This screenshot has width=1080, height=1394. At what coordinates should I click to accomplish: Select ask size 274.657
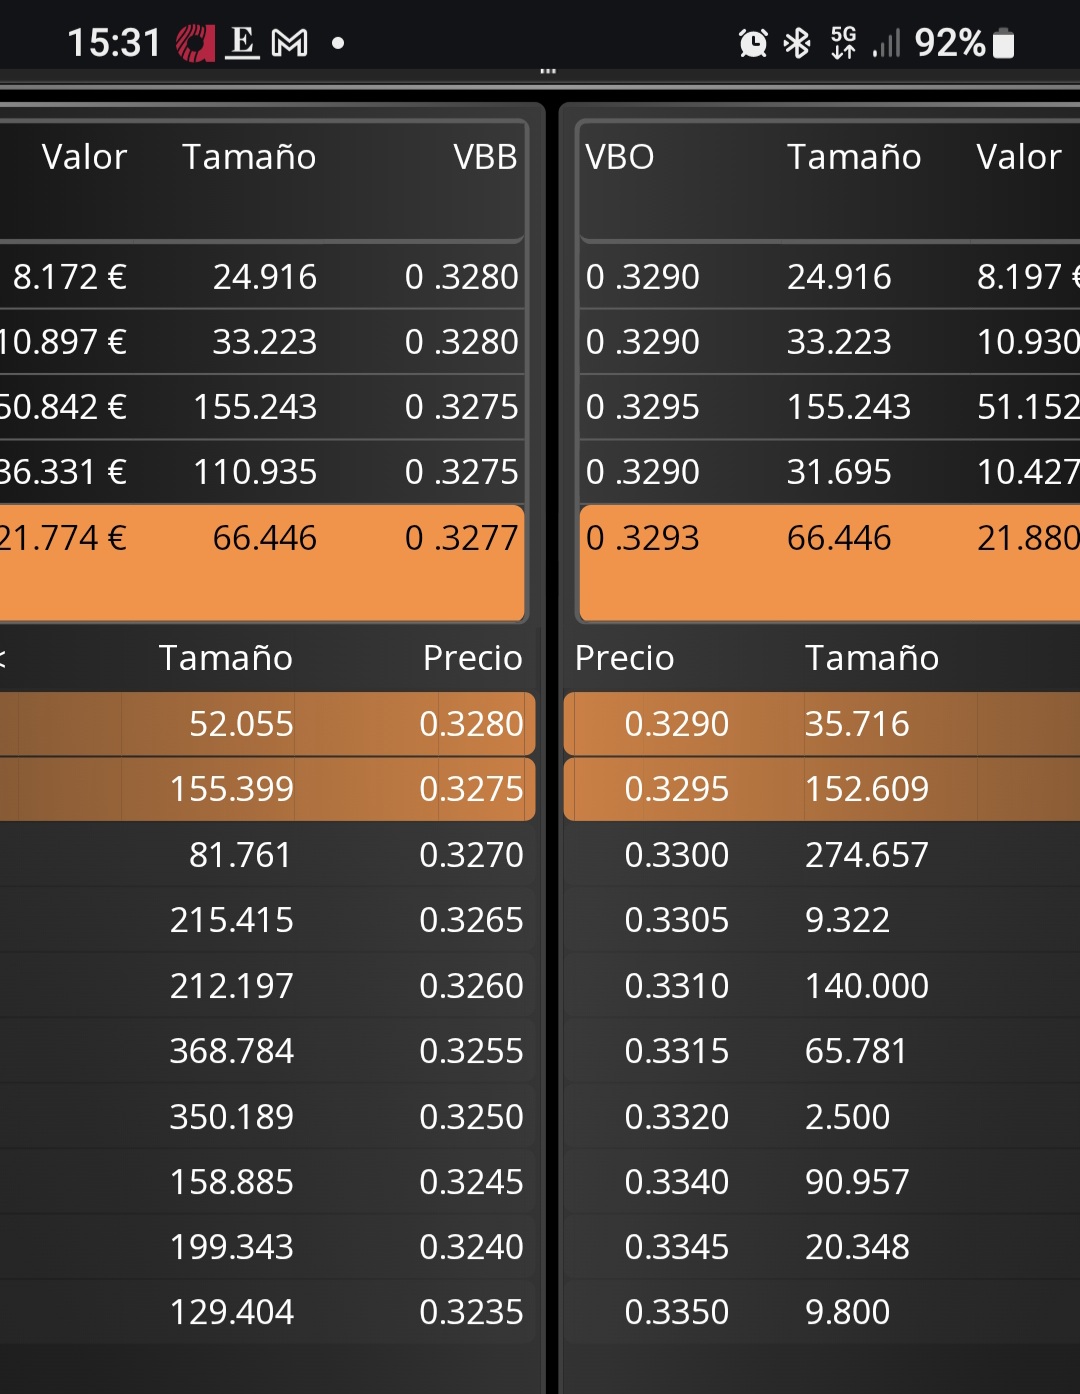point(867,855)
